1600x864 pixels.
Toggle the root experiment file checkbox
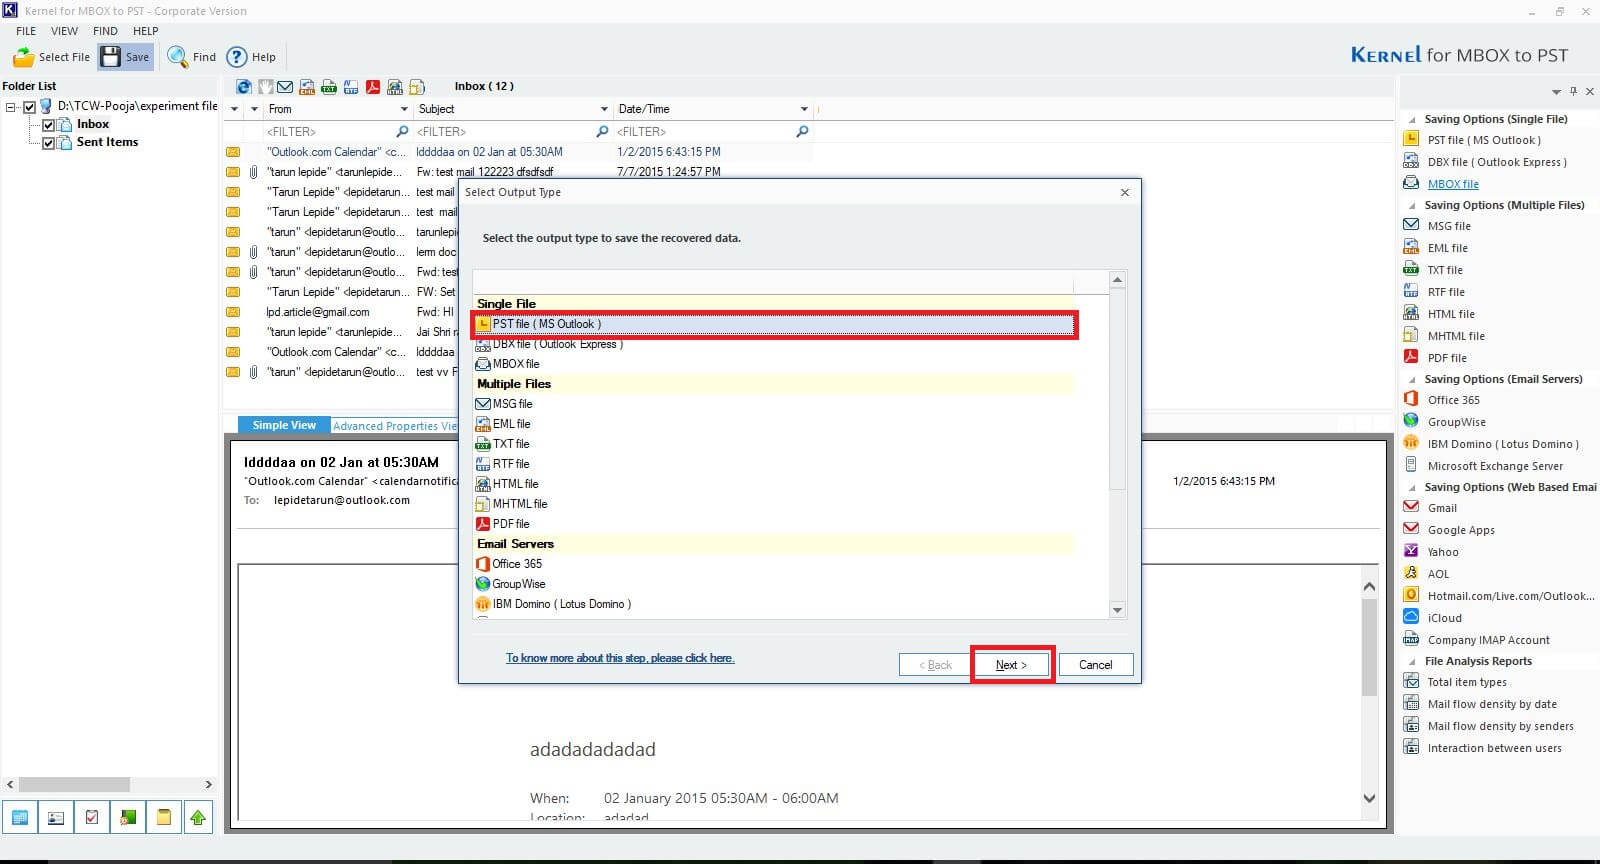tap(29, 106)
